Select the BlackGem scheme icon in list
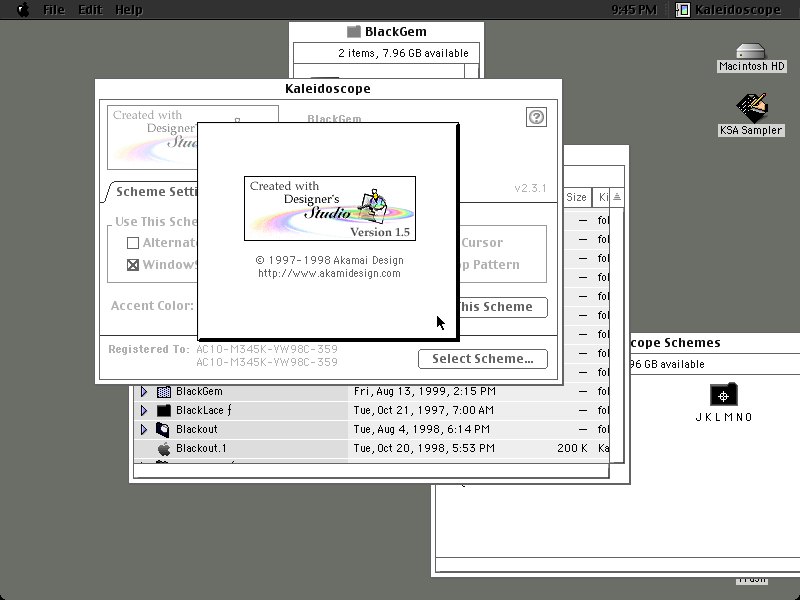 (164, 391)
